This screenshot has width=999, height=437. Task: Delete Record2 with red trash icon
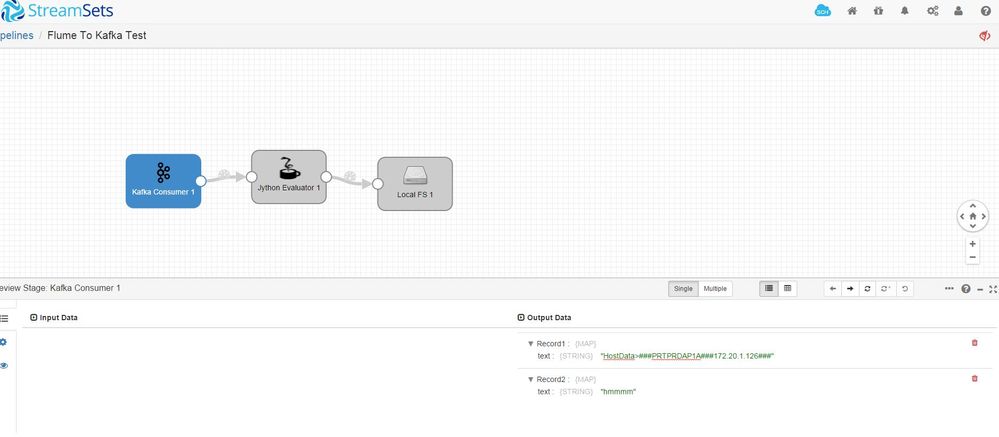[974, 378]
